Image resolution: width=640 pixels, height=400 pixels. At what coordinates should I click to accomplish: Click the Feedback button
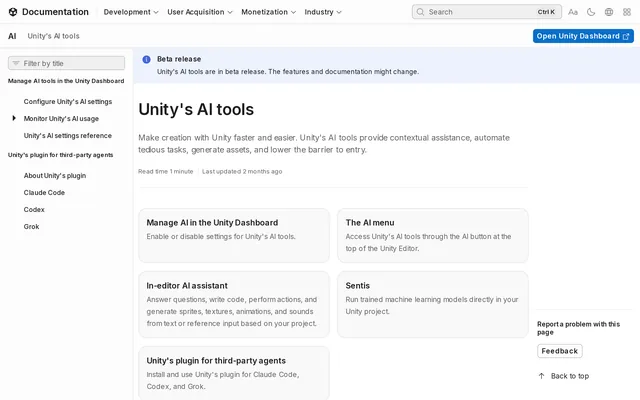[x=560, y=351]
